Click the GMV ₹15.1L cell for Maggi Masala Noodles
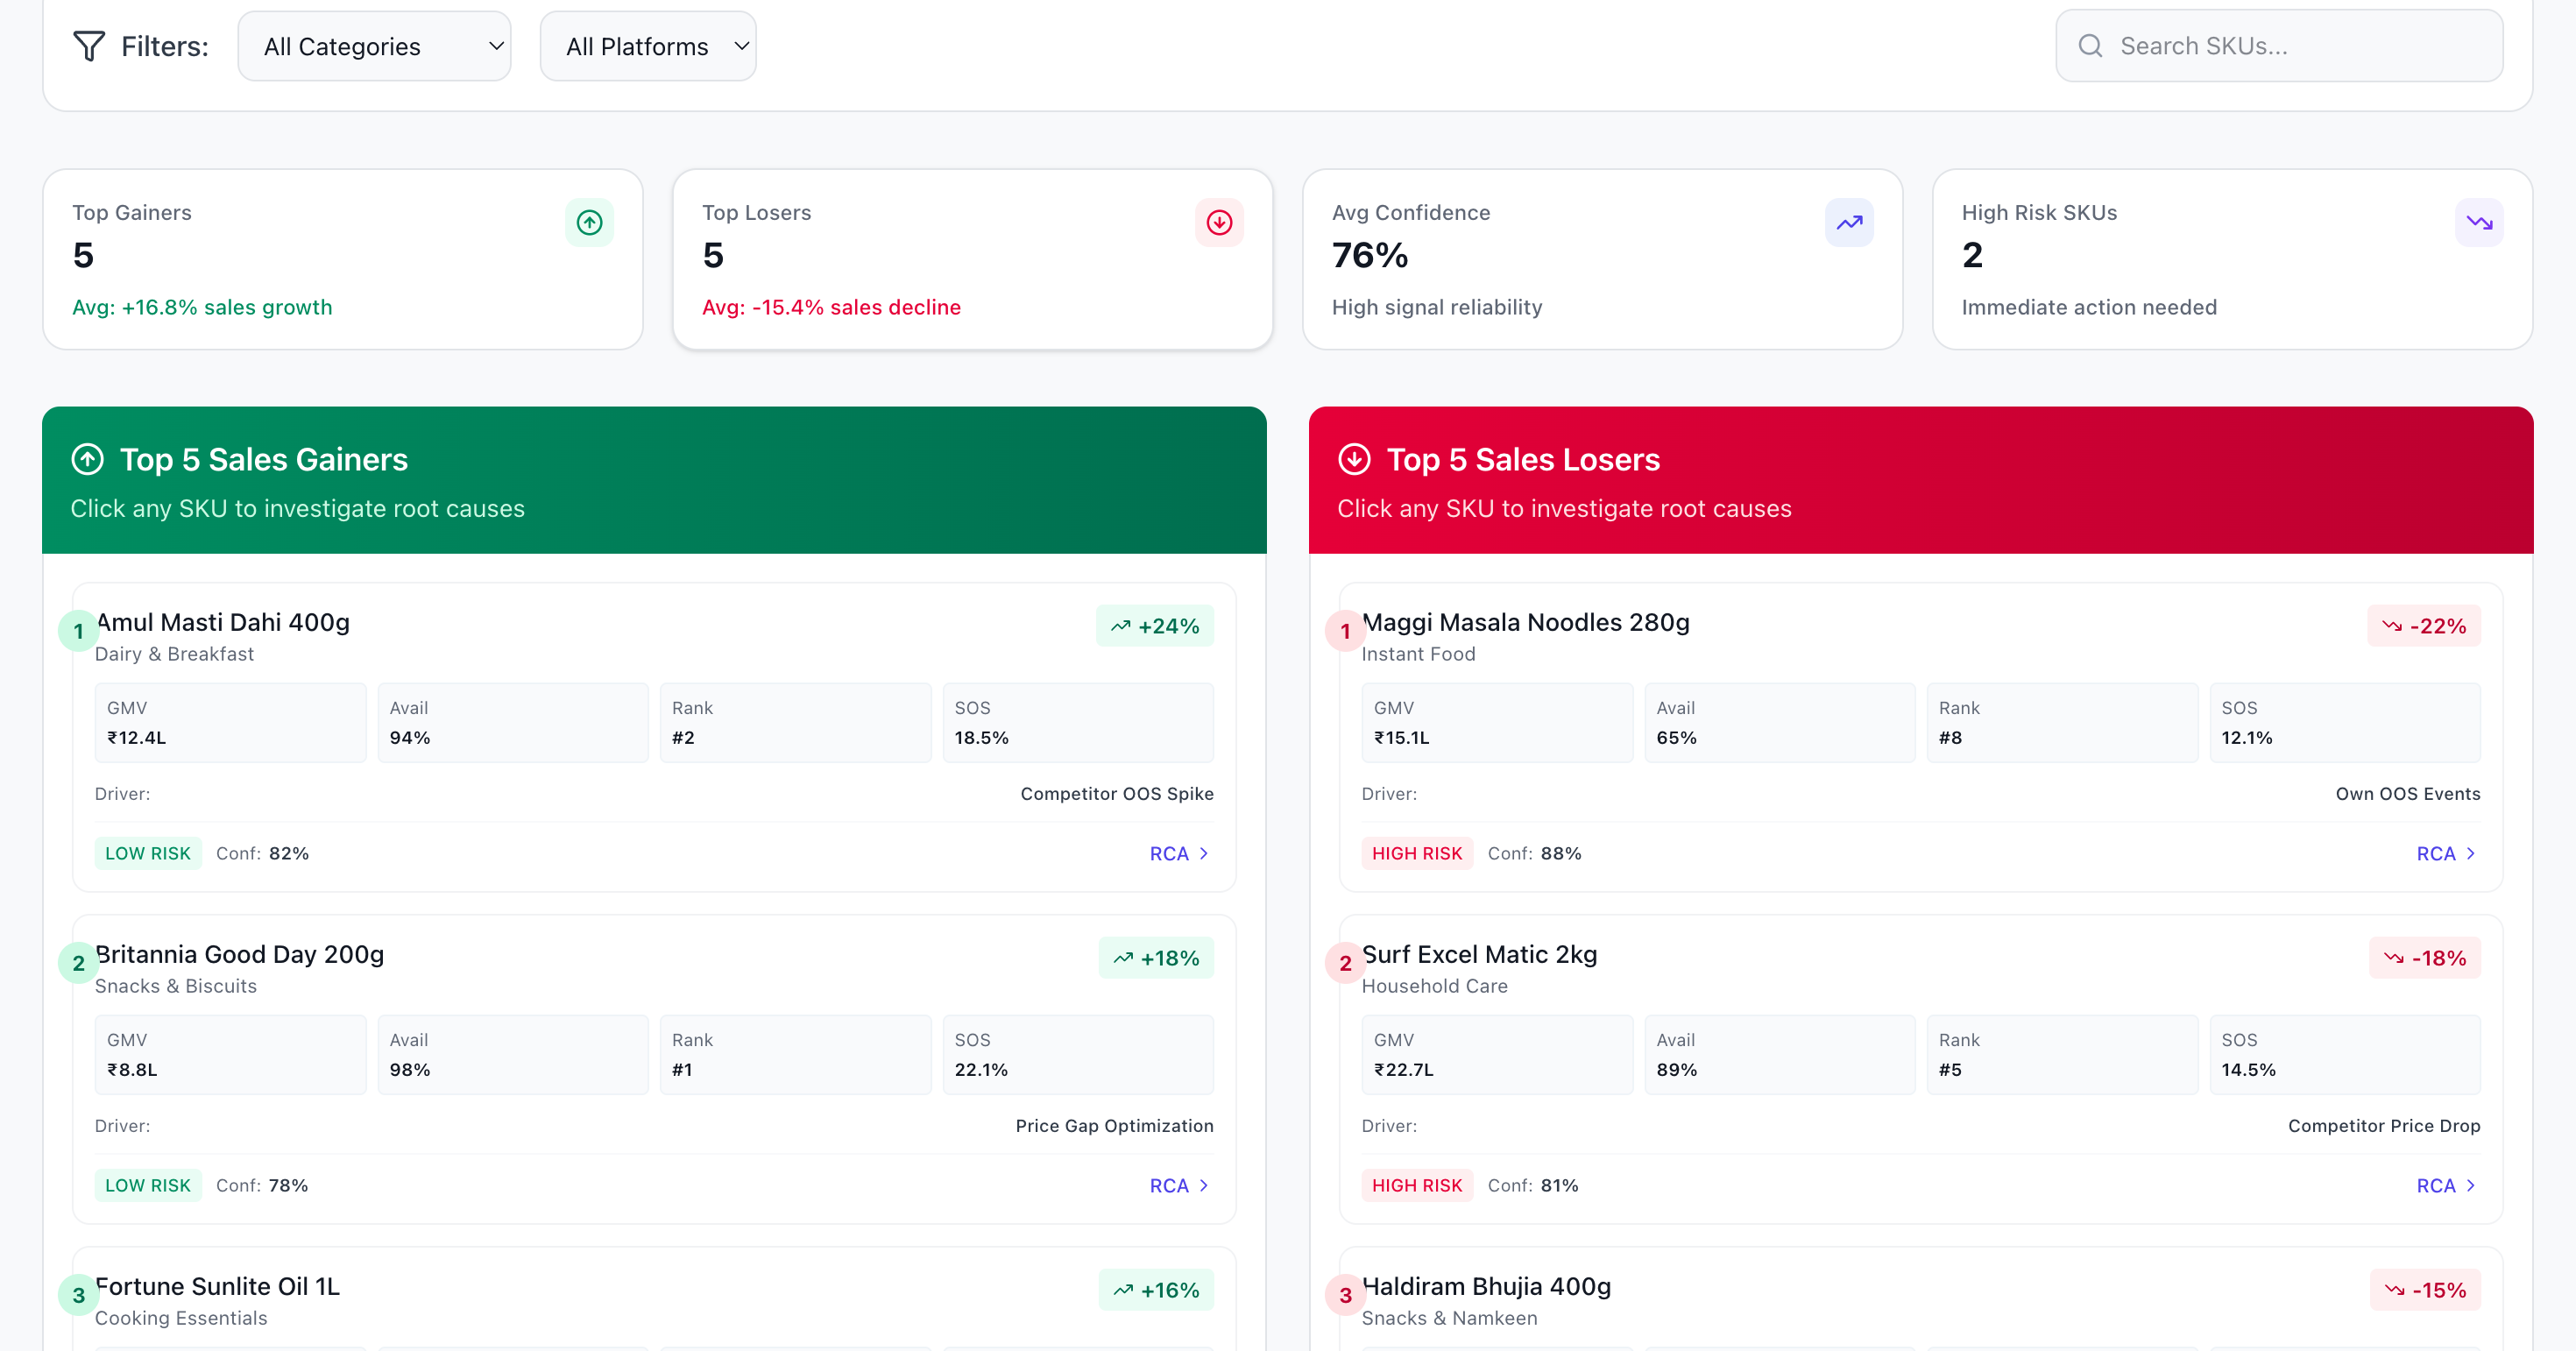The height and width of the screenshot is (1351, 2576). [x=1497, y=722]
